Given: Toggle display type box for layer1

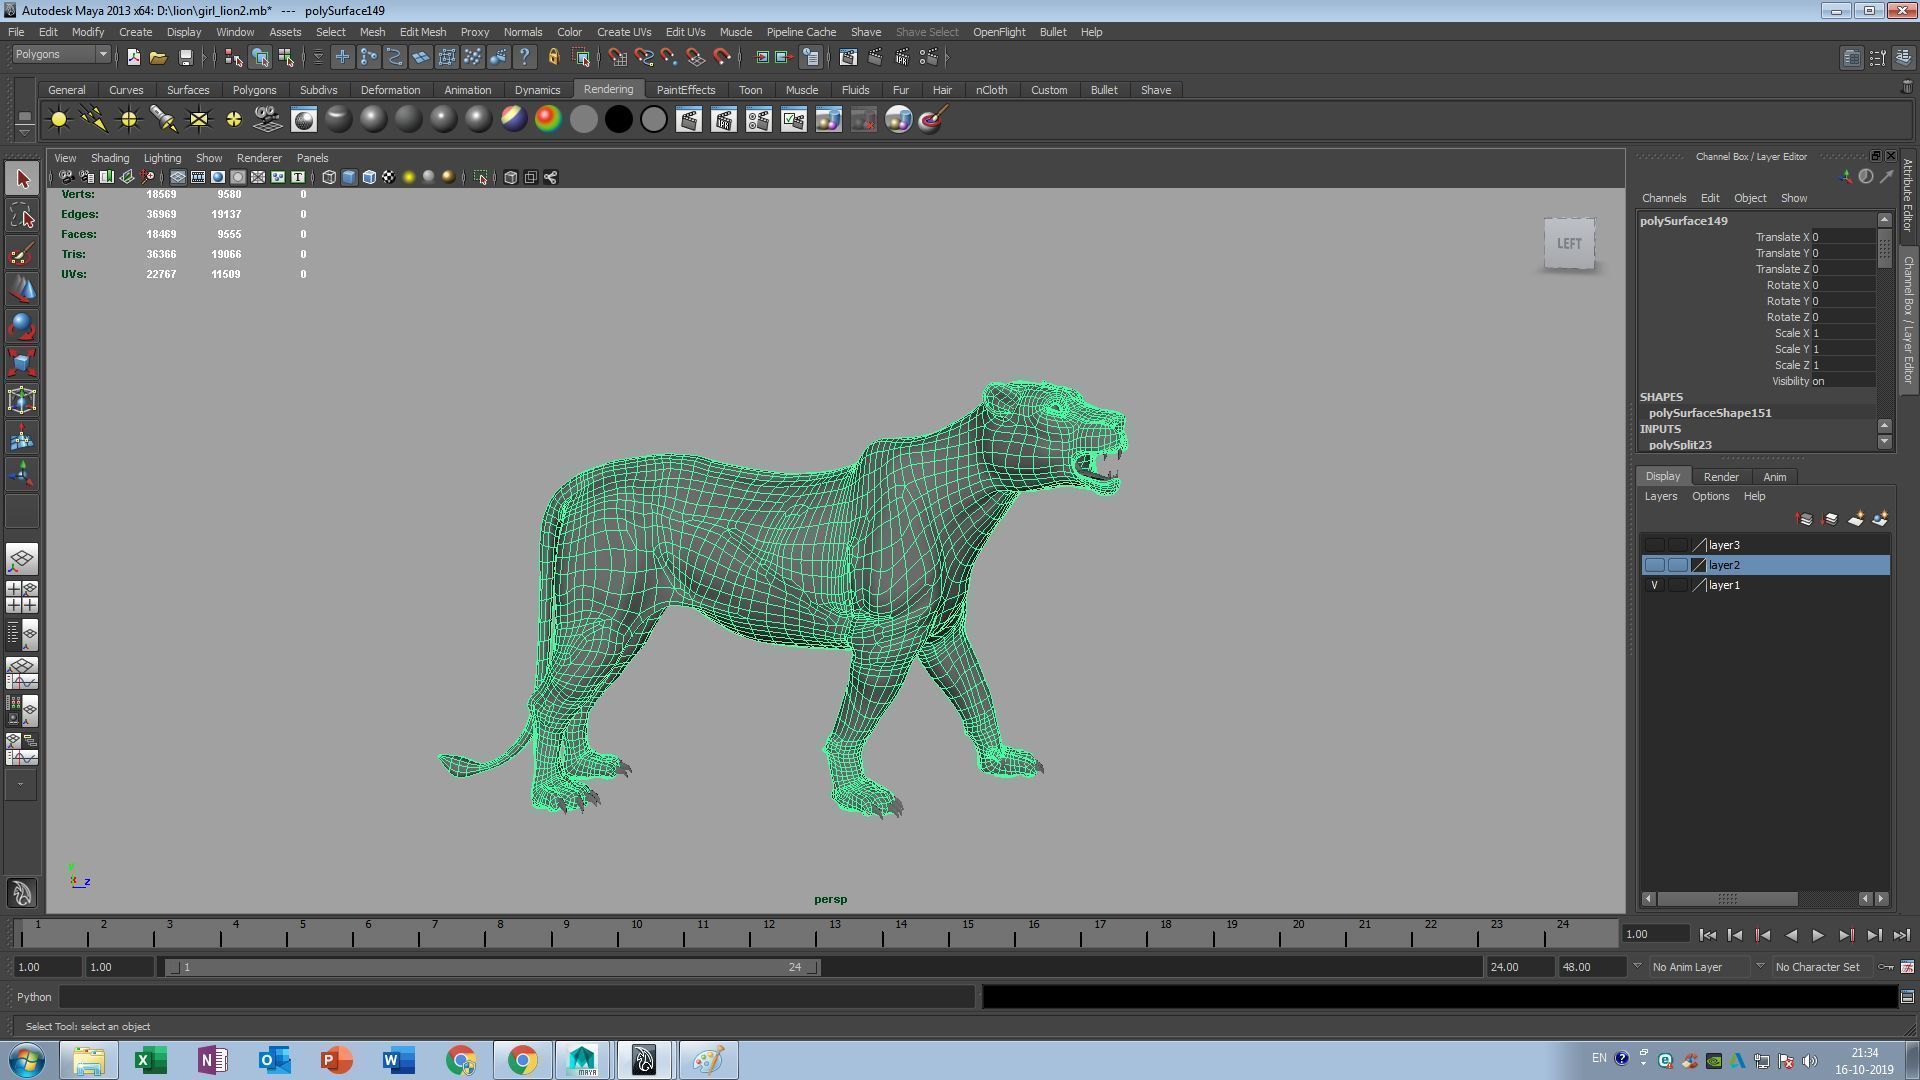Looking at the screenshot, I should point(1677,585).
